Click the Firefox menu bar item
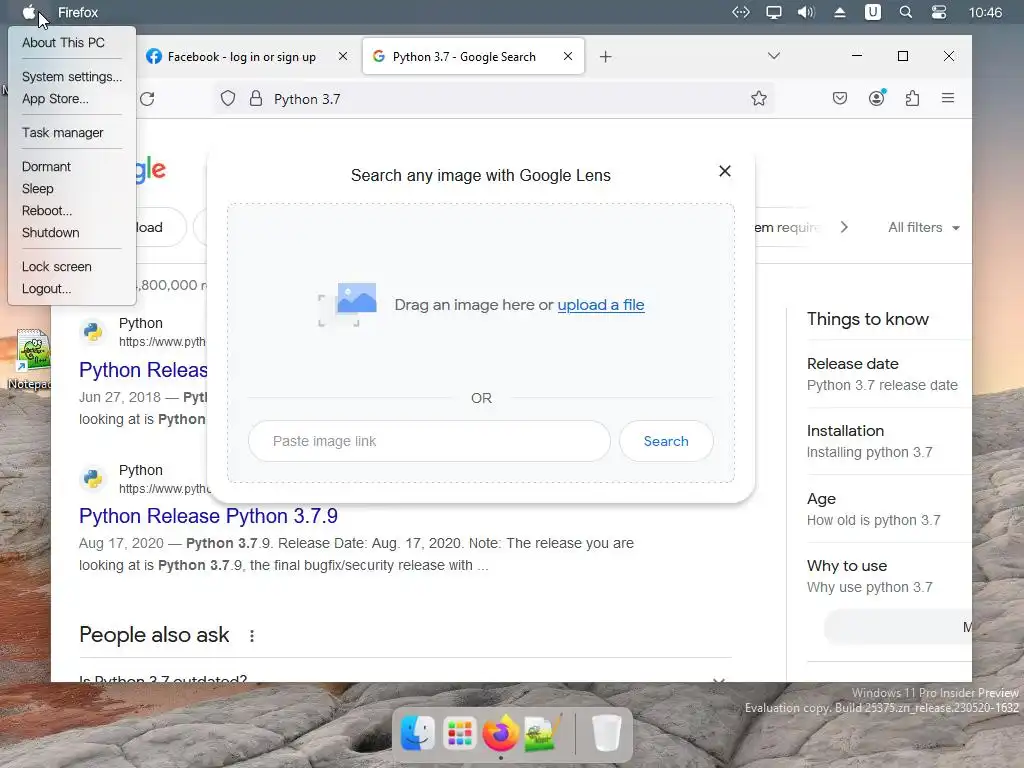Image resolution: width=1024 pixels, height=768 pixels. click(x=78, y=12)
